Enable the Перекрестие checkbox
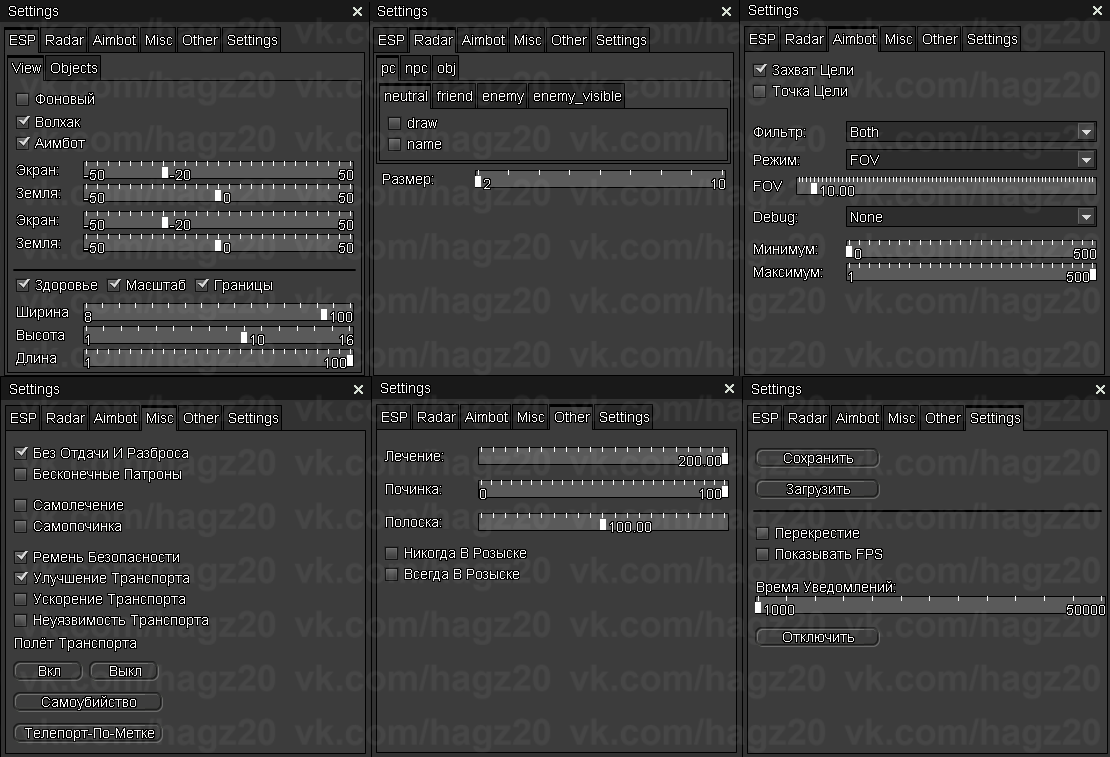Viewport: 1110px width, 757px height. pyautogui.click(x=762, y=533)
